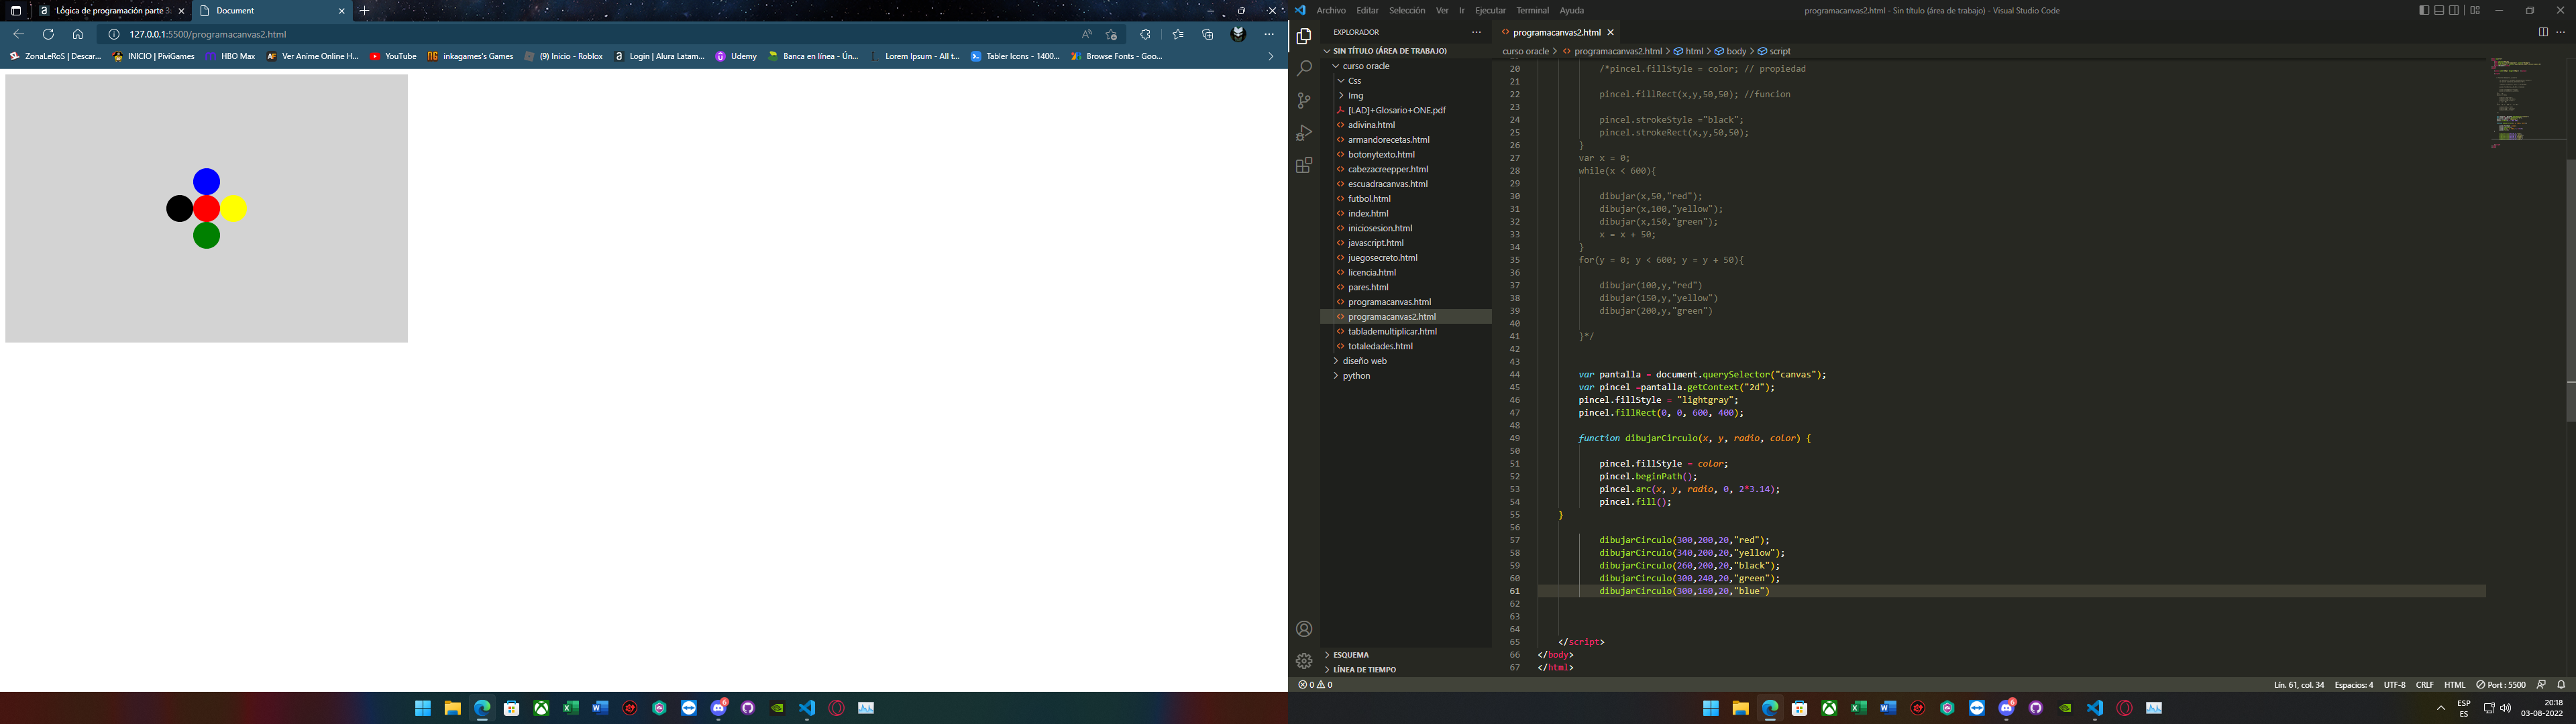Image resolution: width=2576 pixels, height=724 pixels.
Task: Open Source Control view in VS Code
Action: [x=1304, y=101]
